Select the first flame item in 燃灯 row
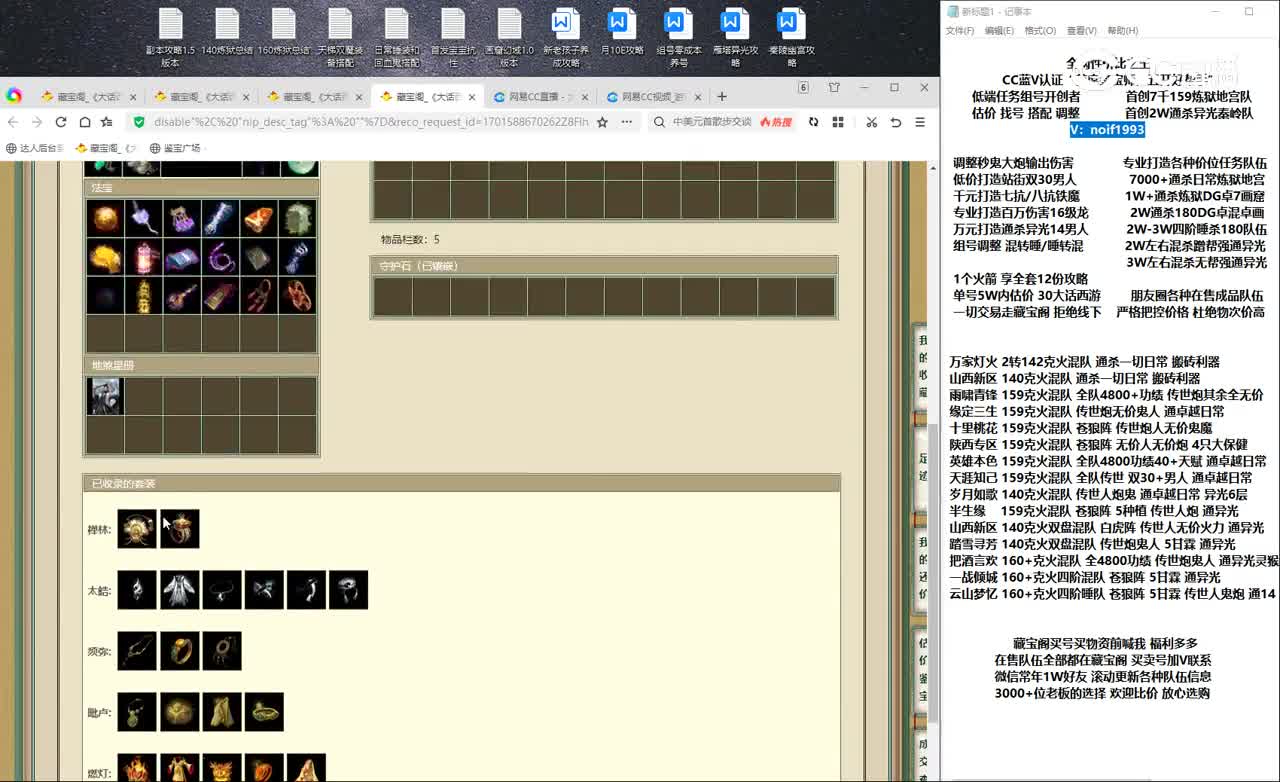 (x=137, y=768)
